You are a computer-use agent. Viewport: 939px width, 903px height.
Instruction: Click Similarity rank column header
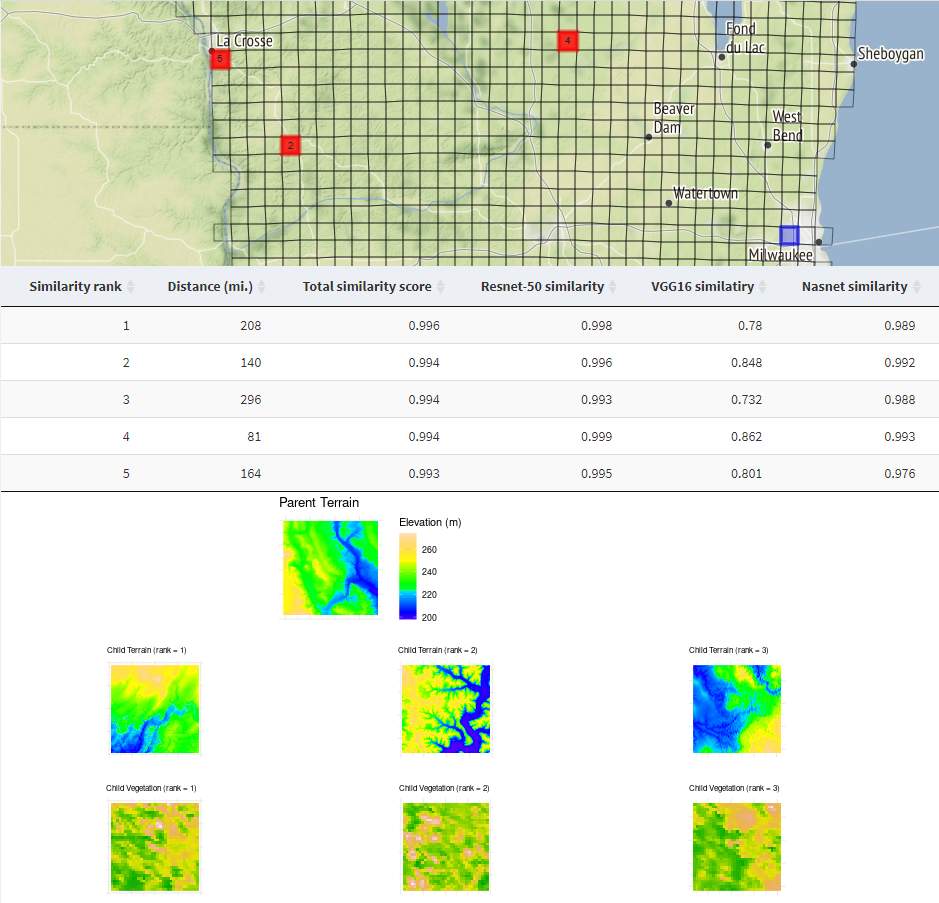coord(75,287)
